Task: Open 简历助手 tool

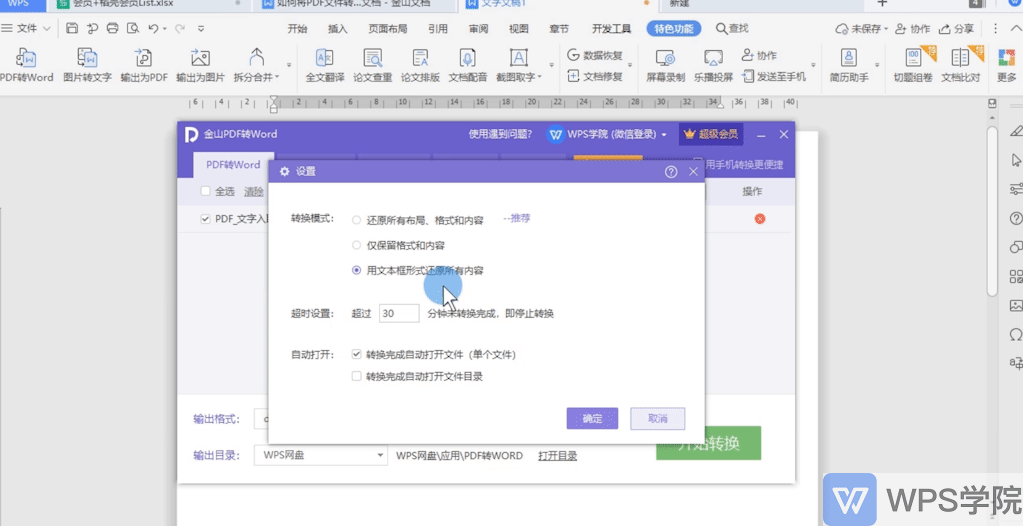Action: click(849, 65)
